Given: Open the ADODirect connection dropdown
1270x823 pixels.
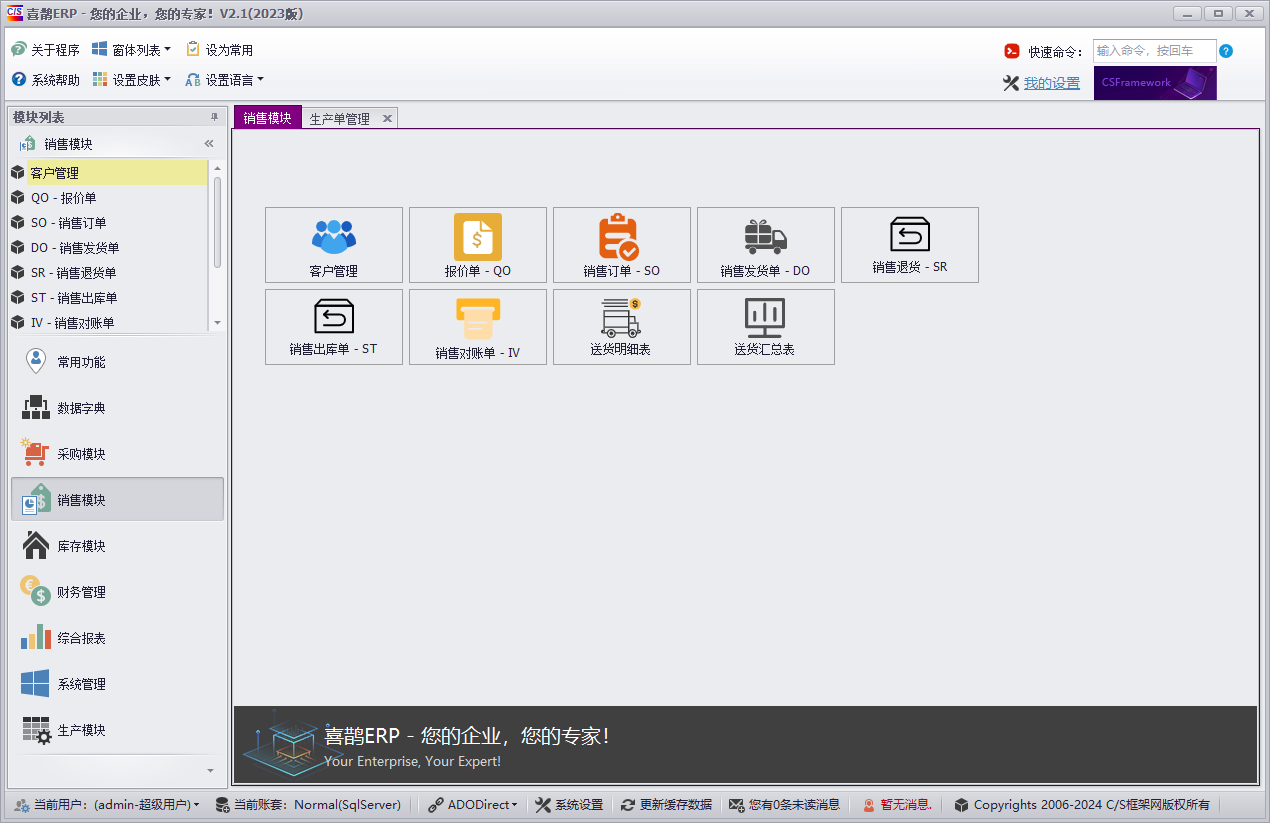Looking at the screenshot, I should 473,804.
